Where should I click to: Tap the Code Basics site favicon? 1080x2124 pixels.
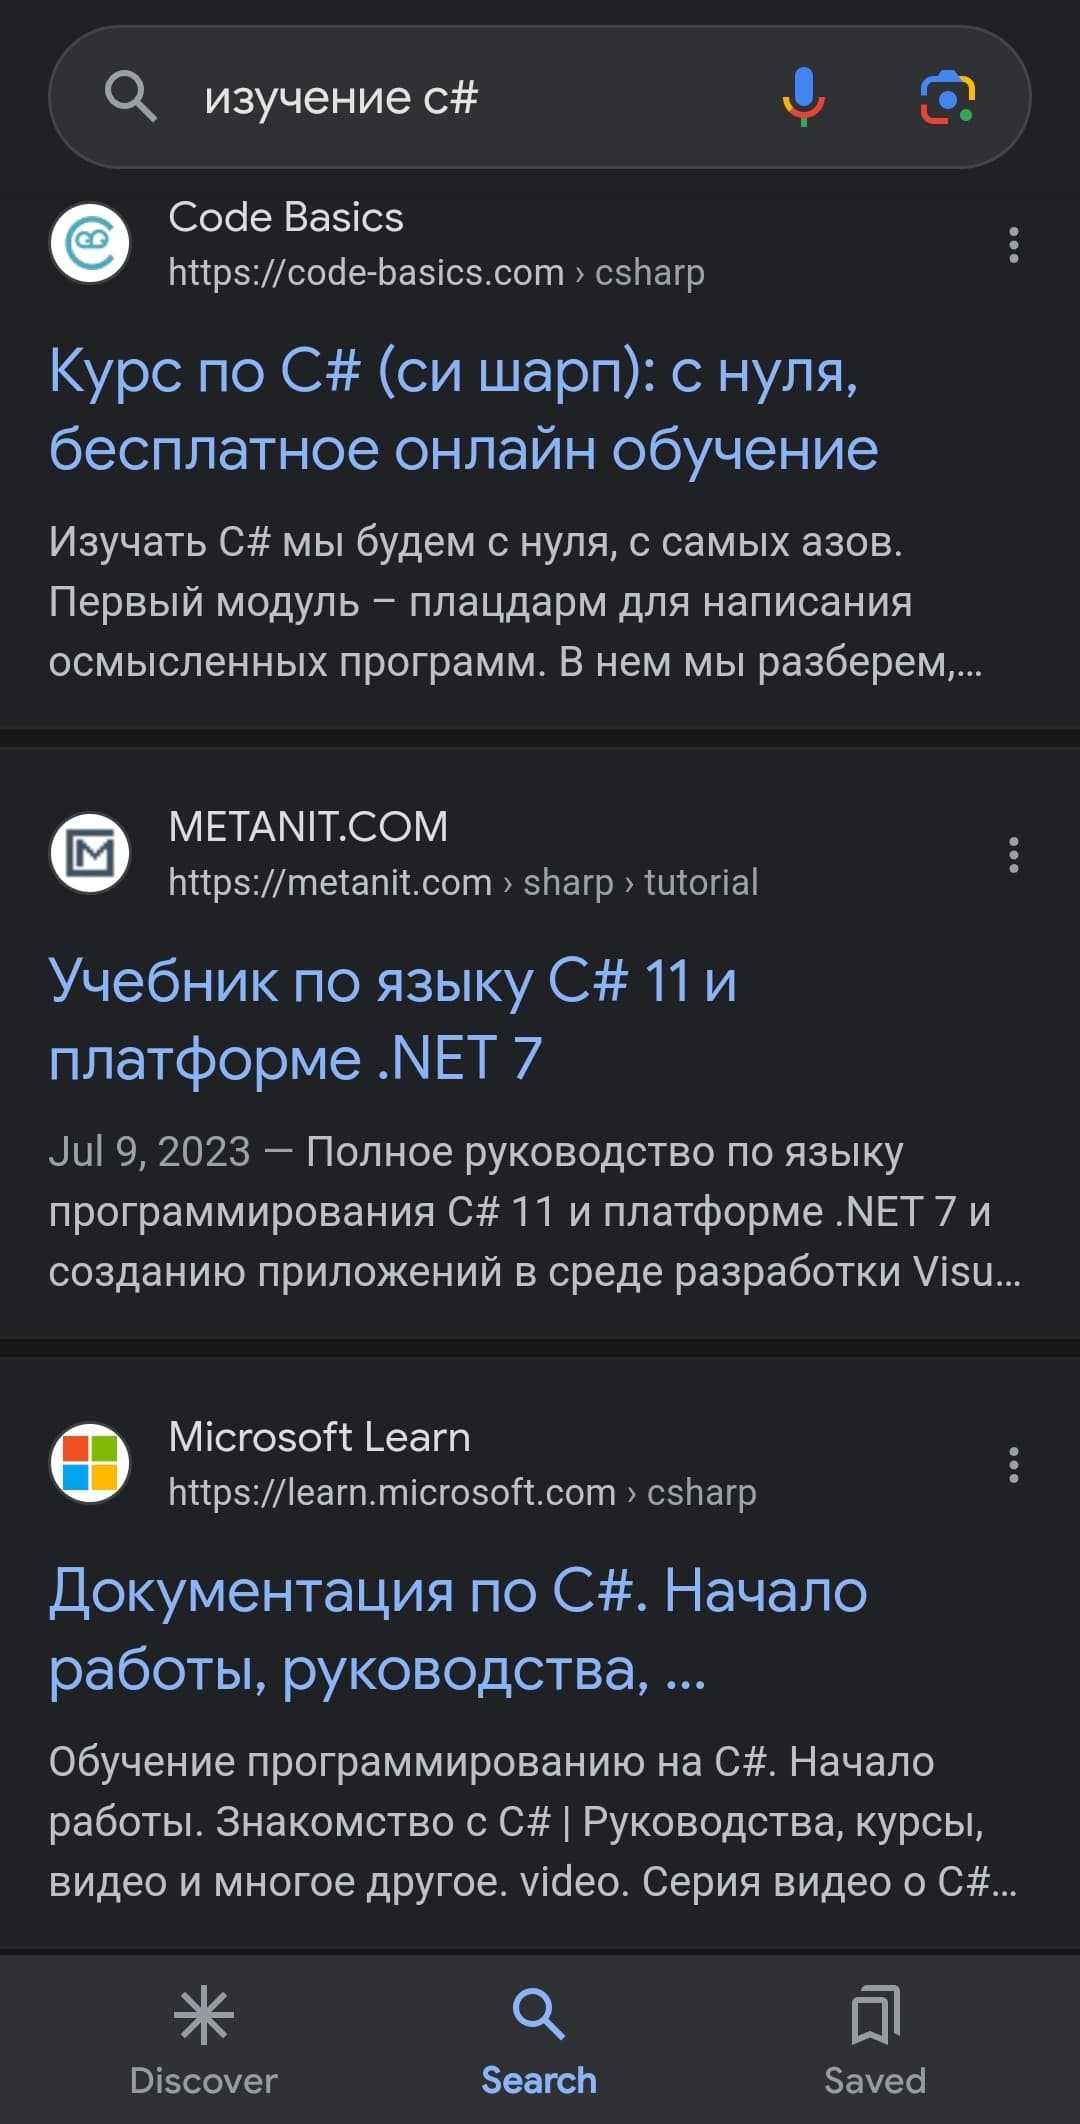coord(90,244)
